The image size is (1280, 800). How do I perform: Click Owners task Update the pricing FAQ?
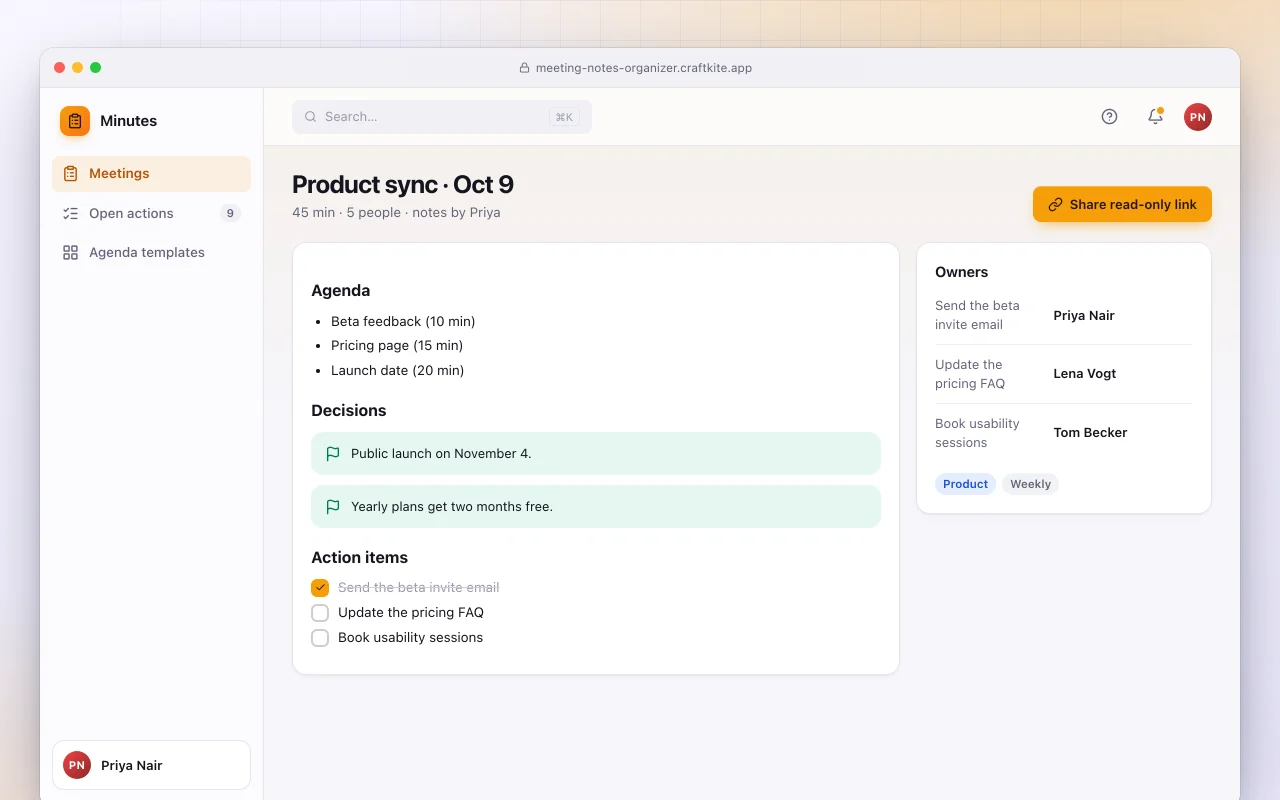970,374
